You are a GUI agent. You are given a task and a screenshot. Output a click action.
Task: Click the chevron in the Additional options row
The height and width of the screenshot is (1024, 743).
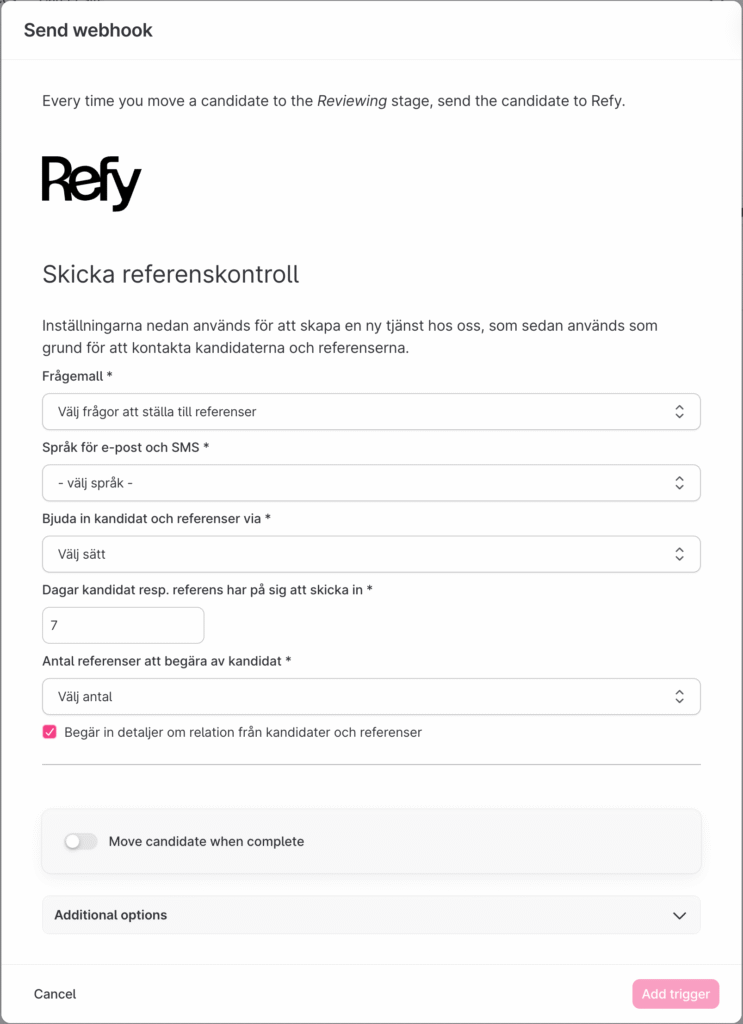[680, 915]
